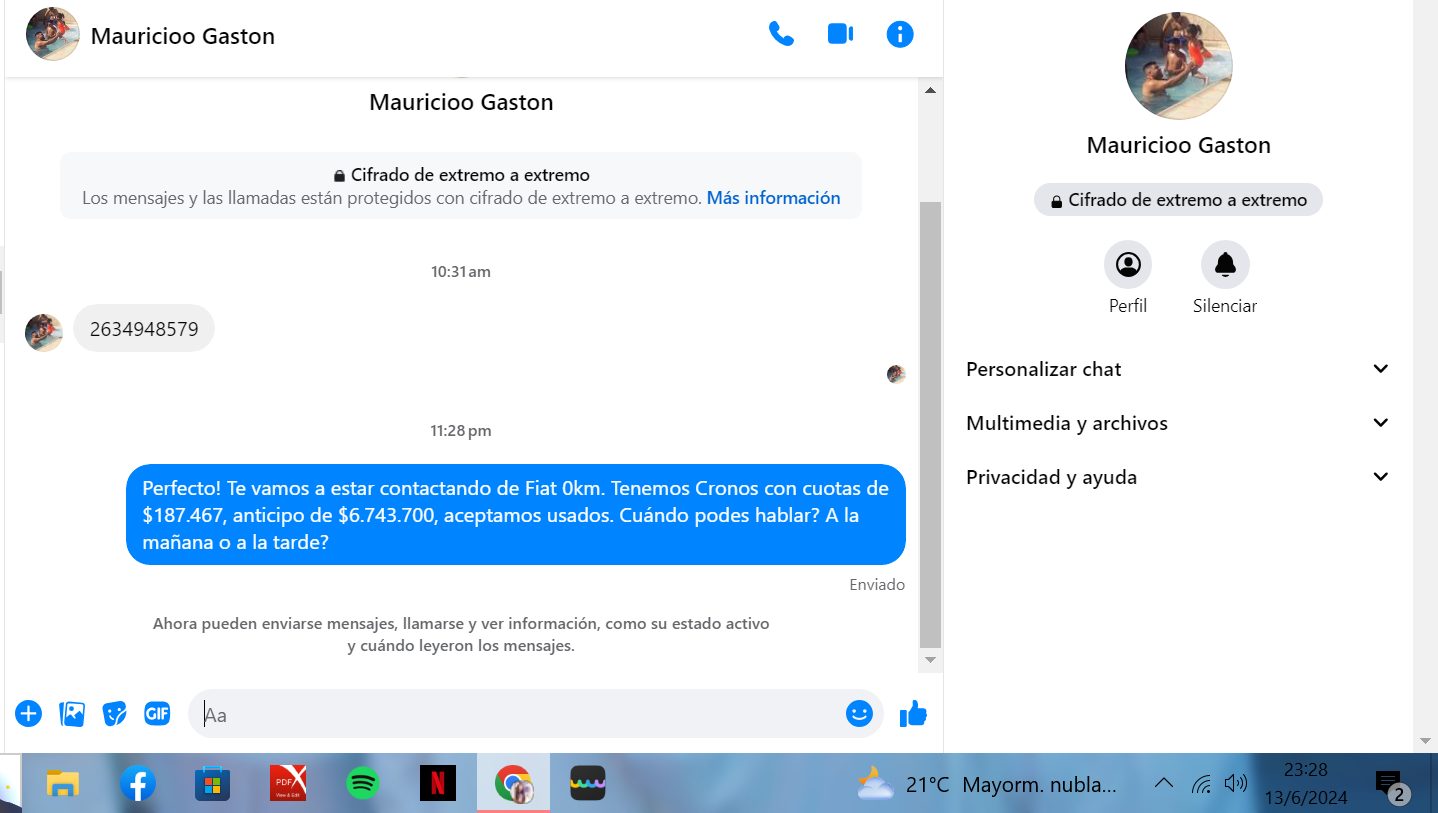Mute conversation with Silenciar bell
Screen dimensions: 1438x813
[1225, 266]
